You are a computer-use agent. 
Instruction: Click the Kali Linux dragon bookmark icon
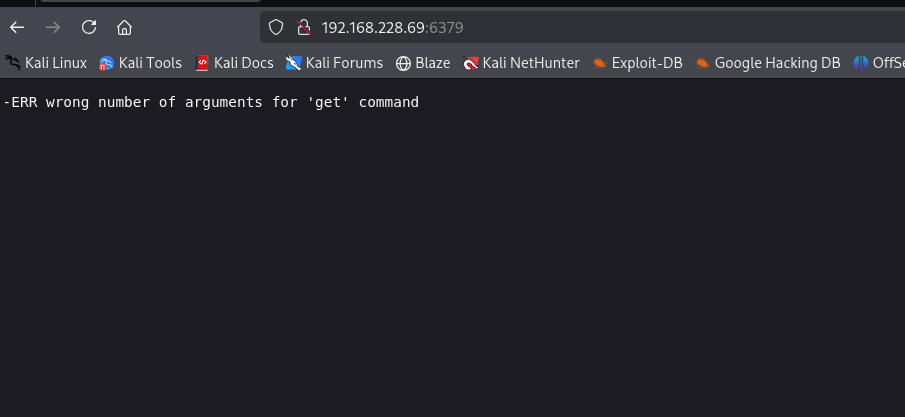click(13, 63)
